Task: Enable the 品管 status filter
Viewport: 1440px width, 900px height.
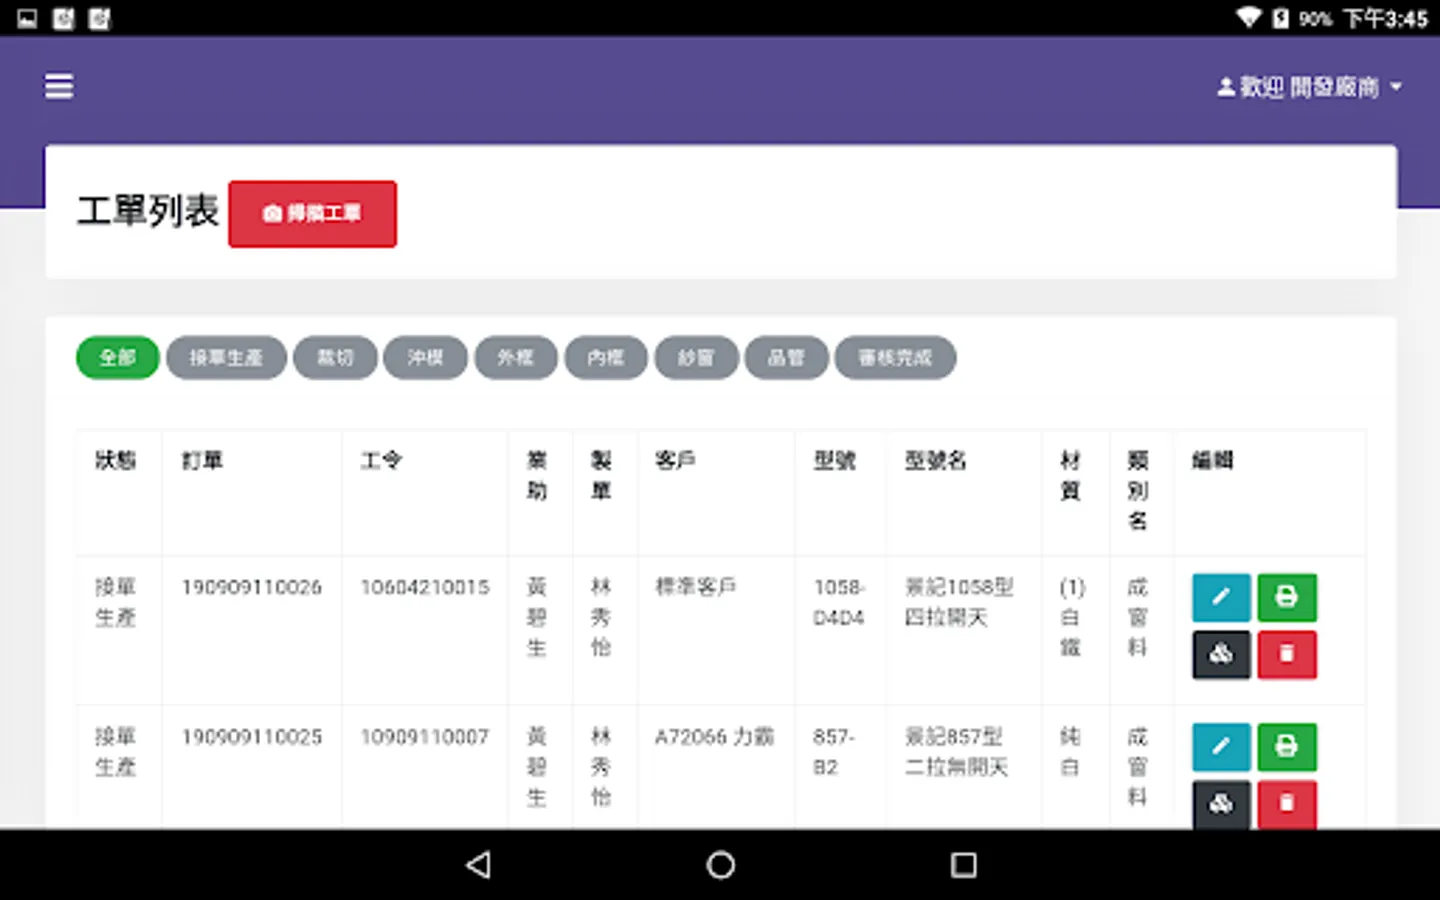Action: click(x=786, y=357)
